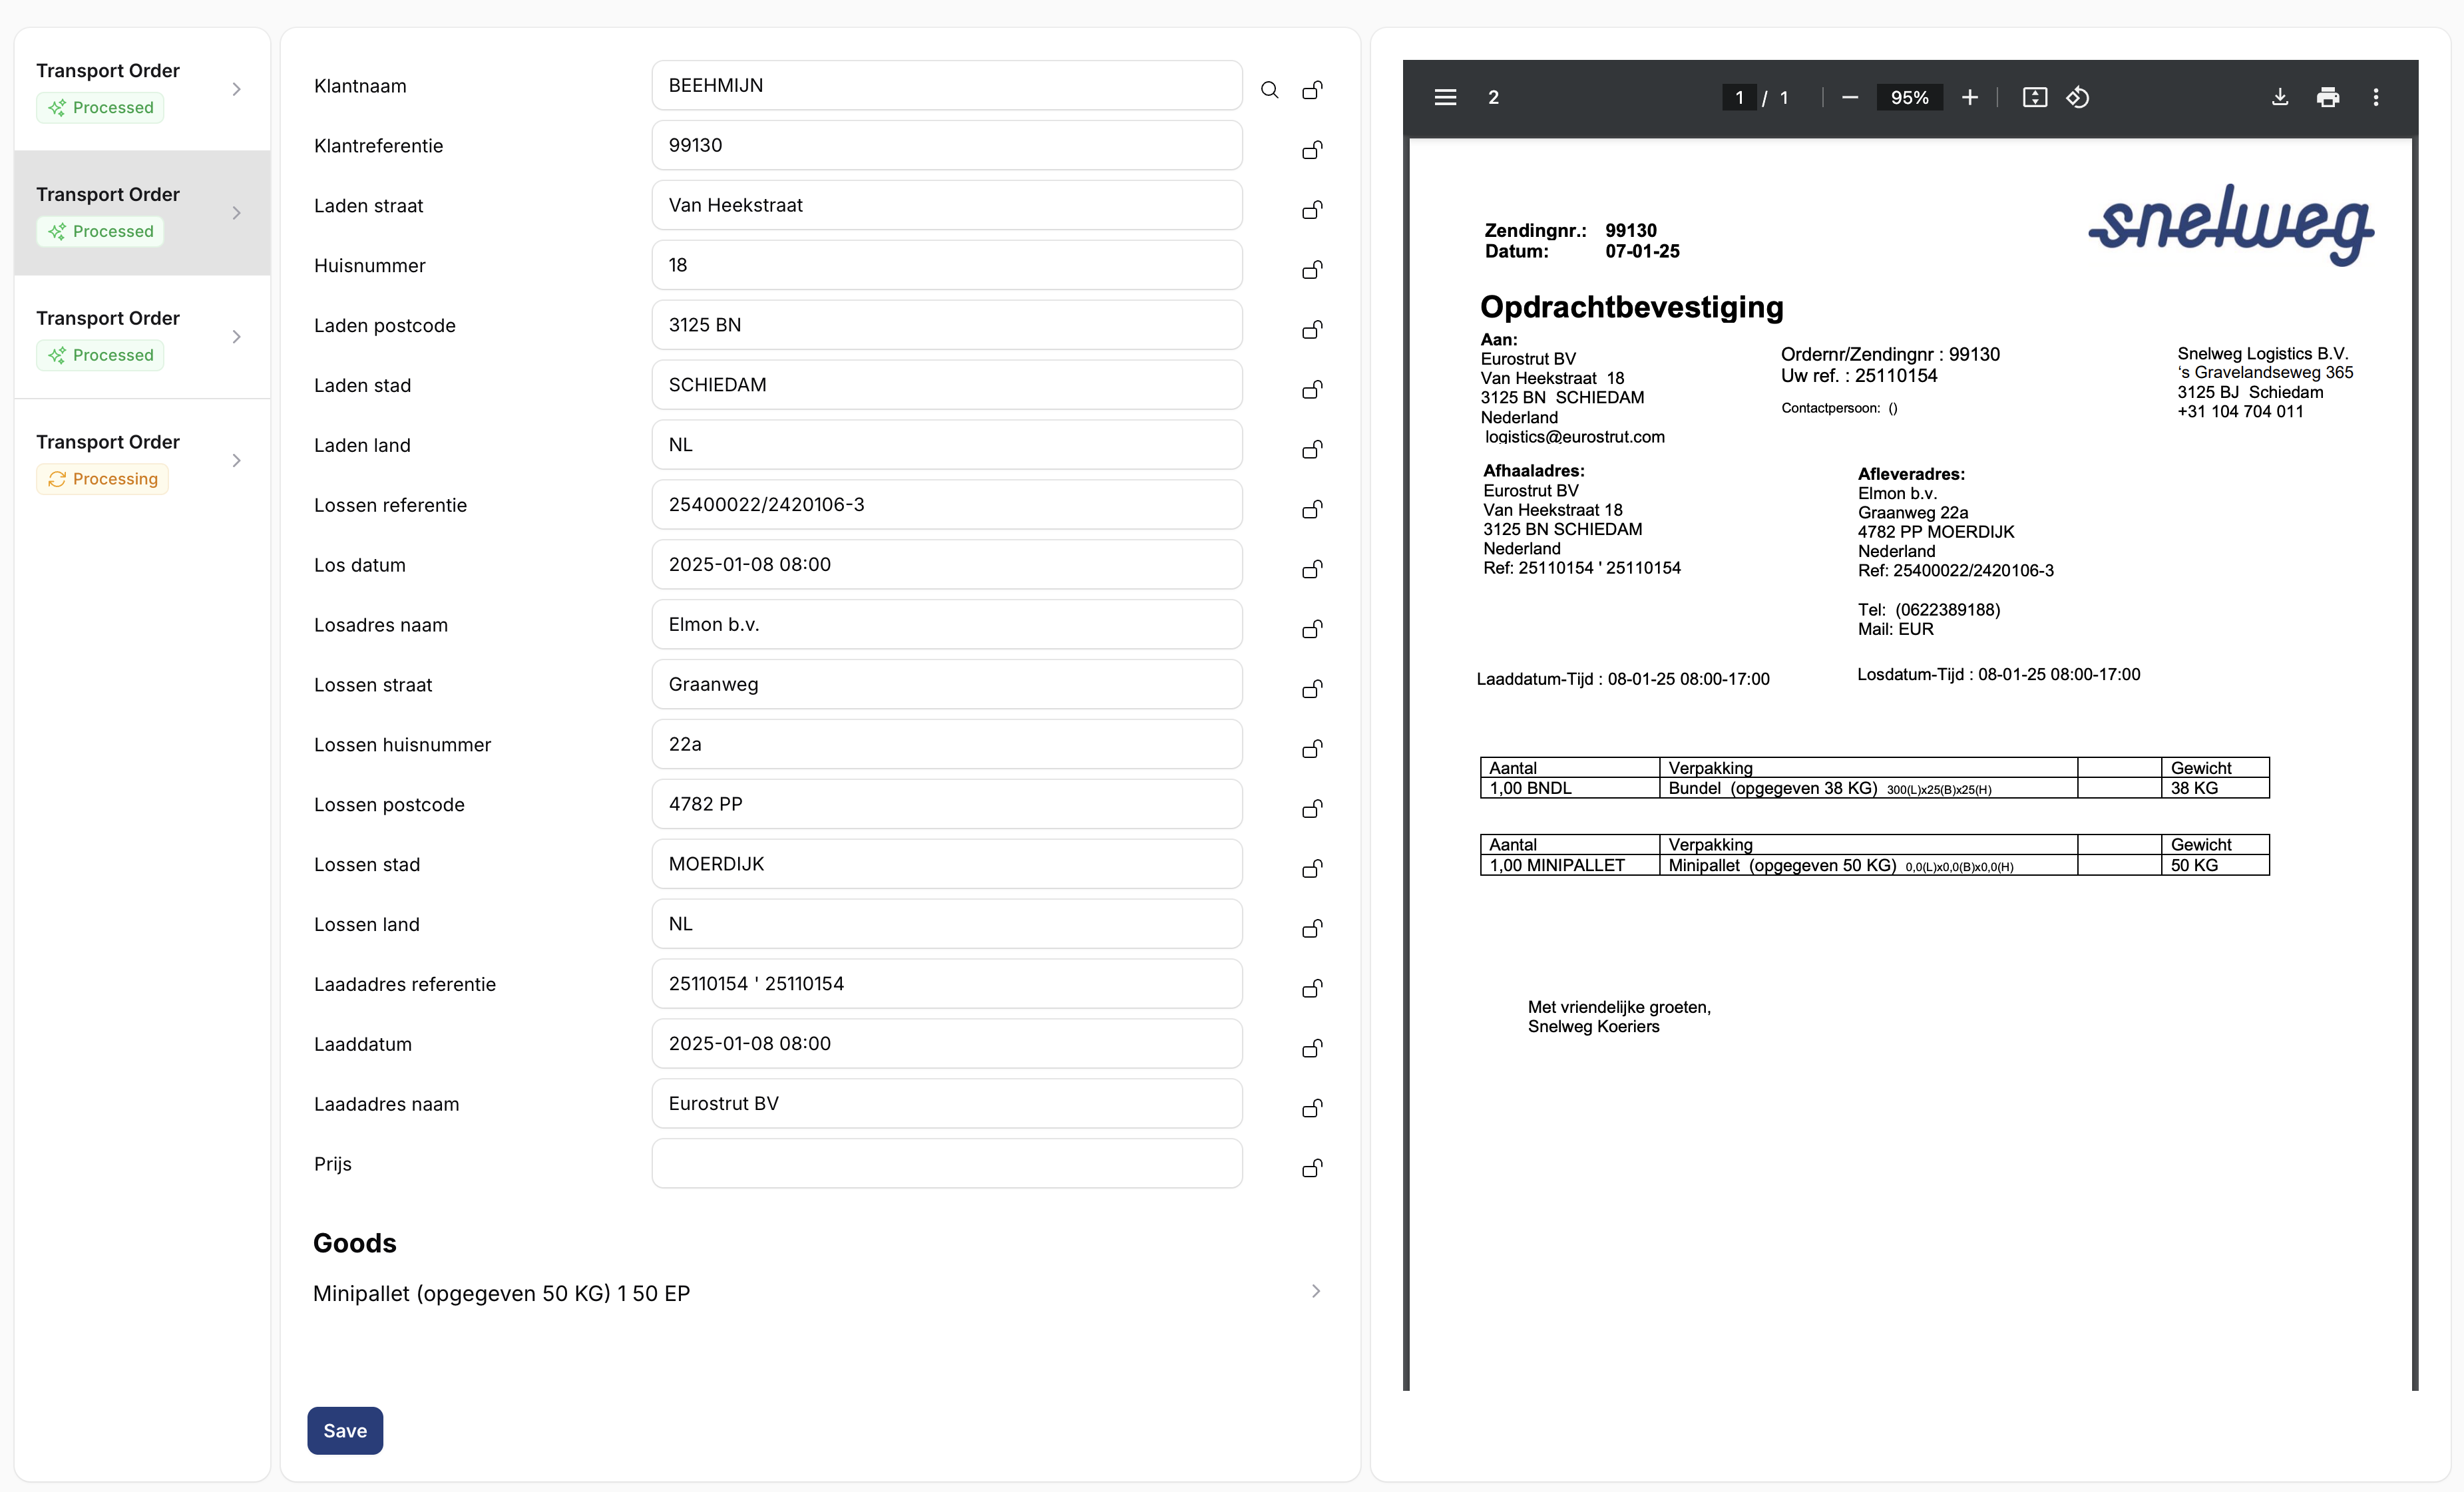Image resolution: width=2464 pixels, height=1492 pixels.
Task: Open PDF viewer more actions menu
Action: pyautogui.click(x=2376, y=97)
